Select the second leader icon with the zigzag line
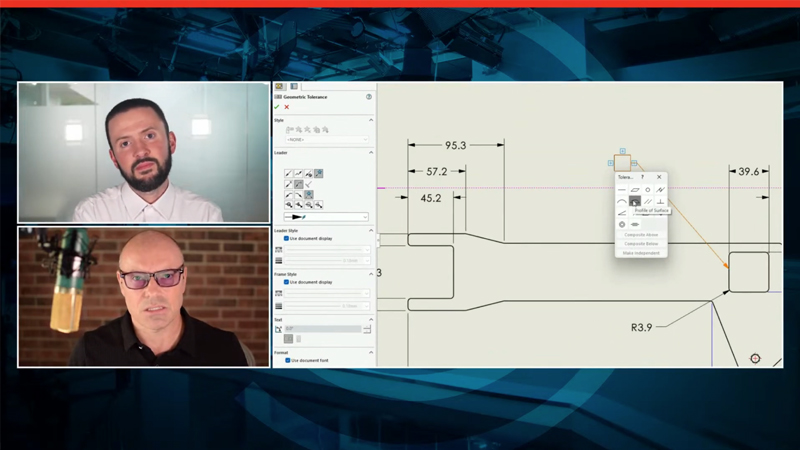 pos(298,173)
